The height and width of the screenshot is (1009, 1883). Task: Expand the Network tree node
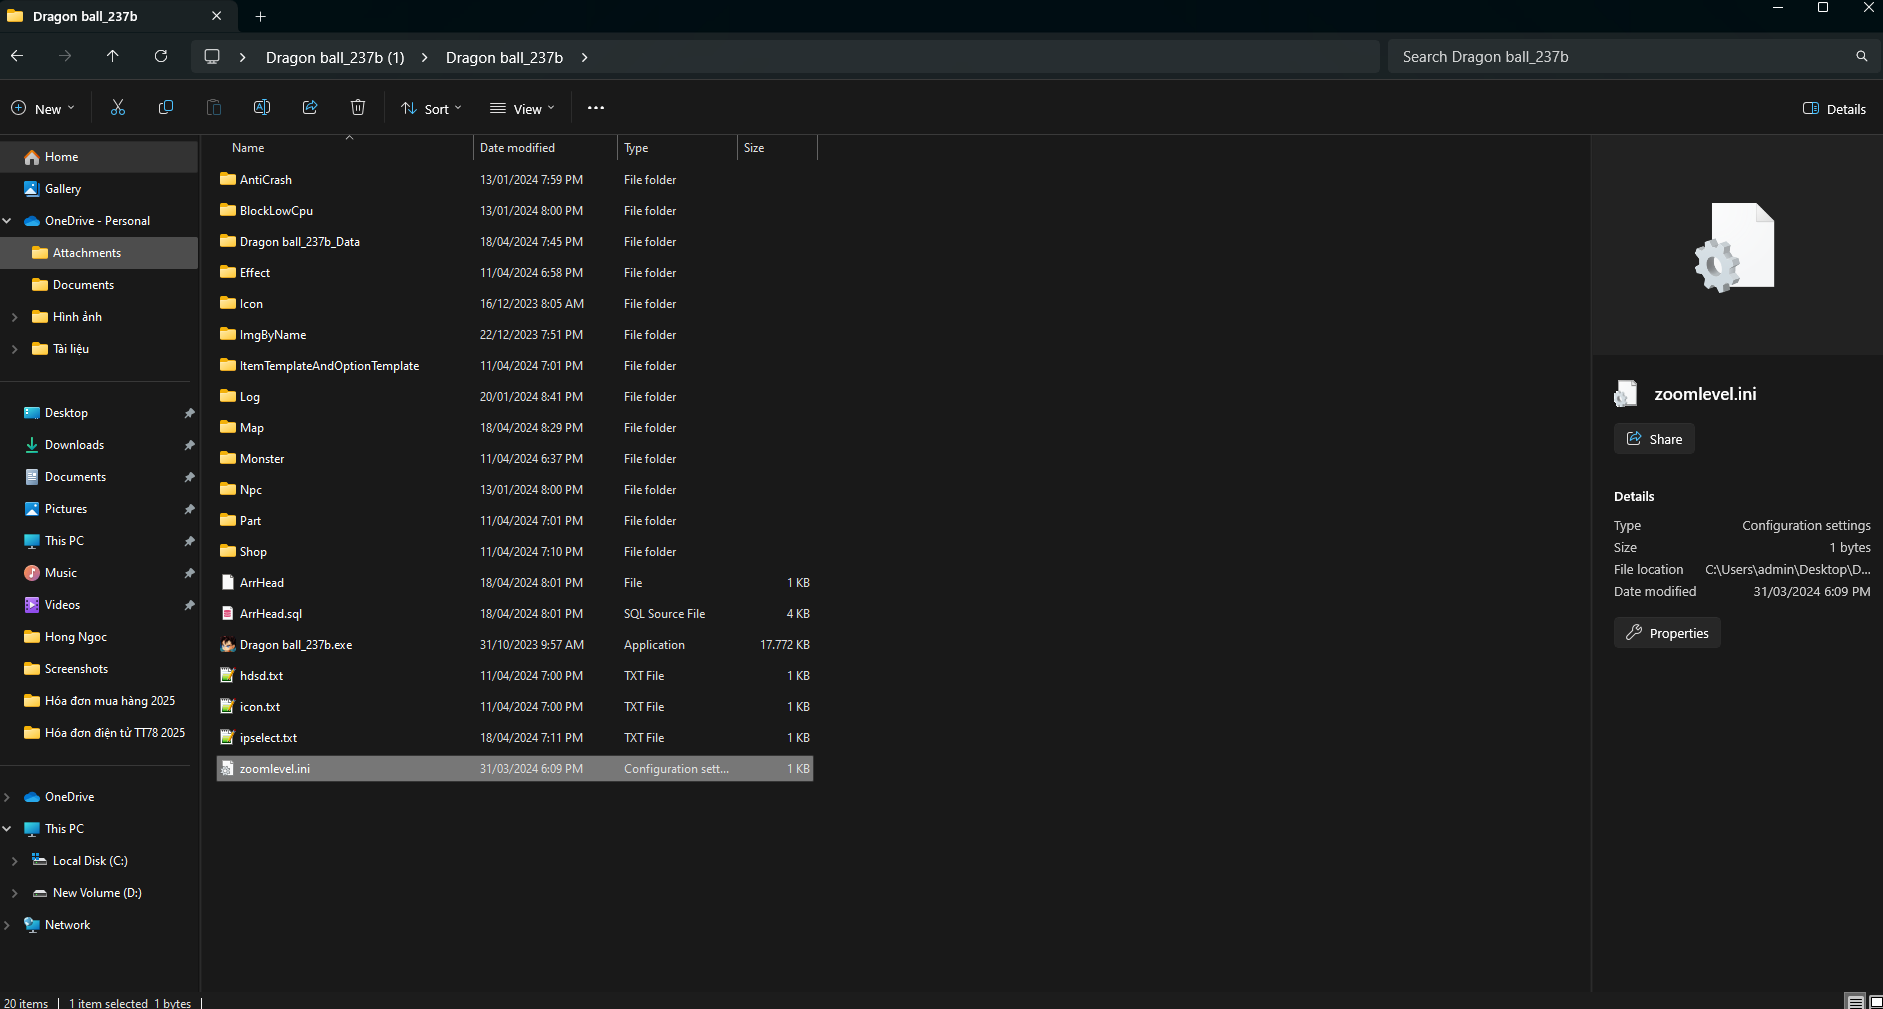[x=7, y=925]
